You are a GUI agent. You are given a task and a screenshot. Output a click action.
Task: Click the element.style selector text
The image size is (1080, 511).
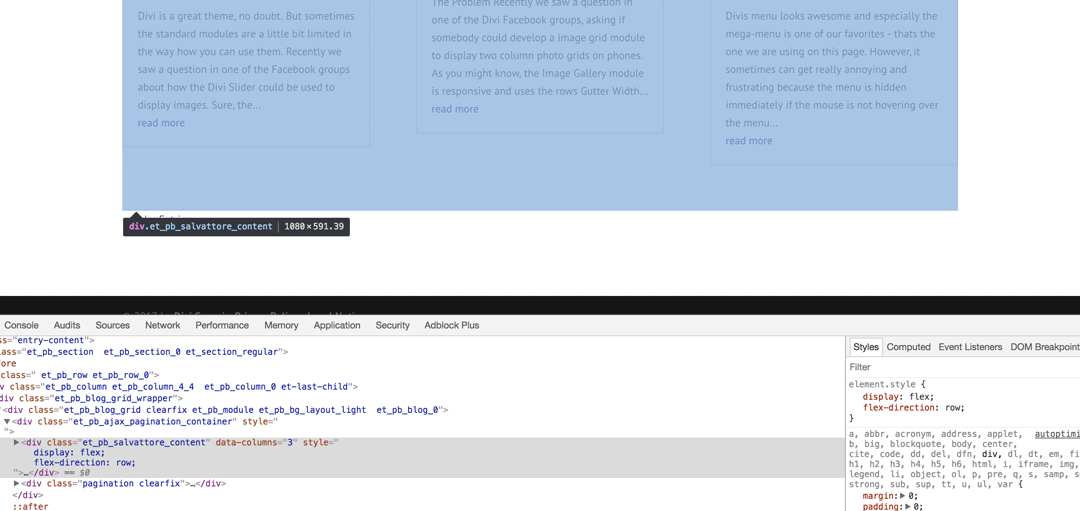click(x=881, y=384)
